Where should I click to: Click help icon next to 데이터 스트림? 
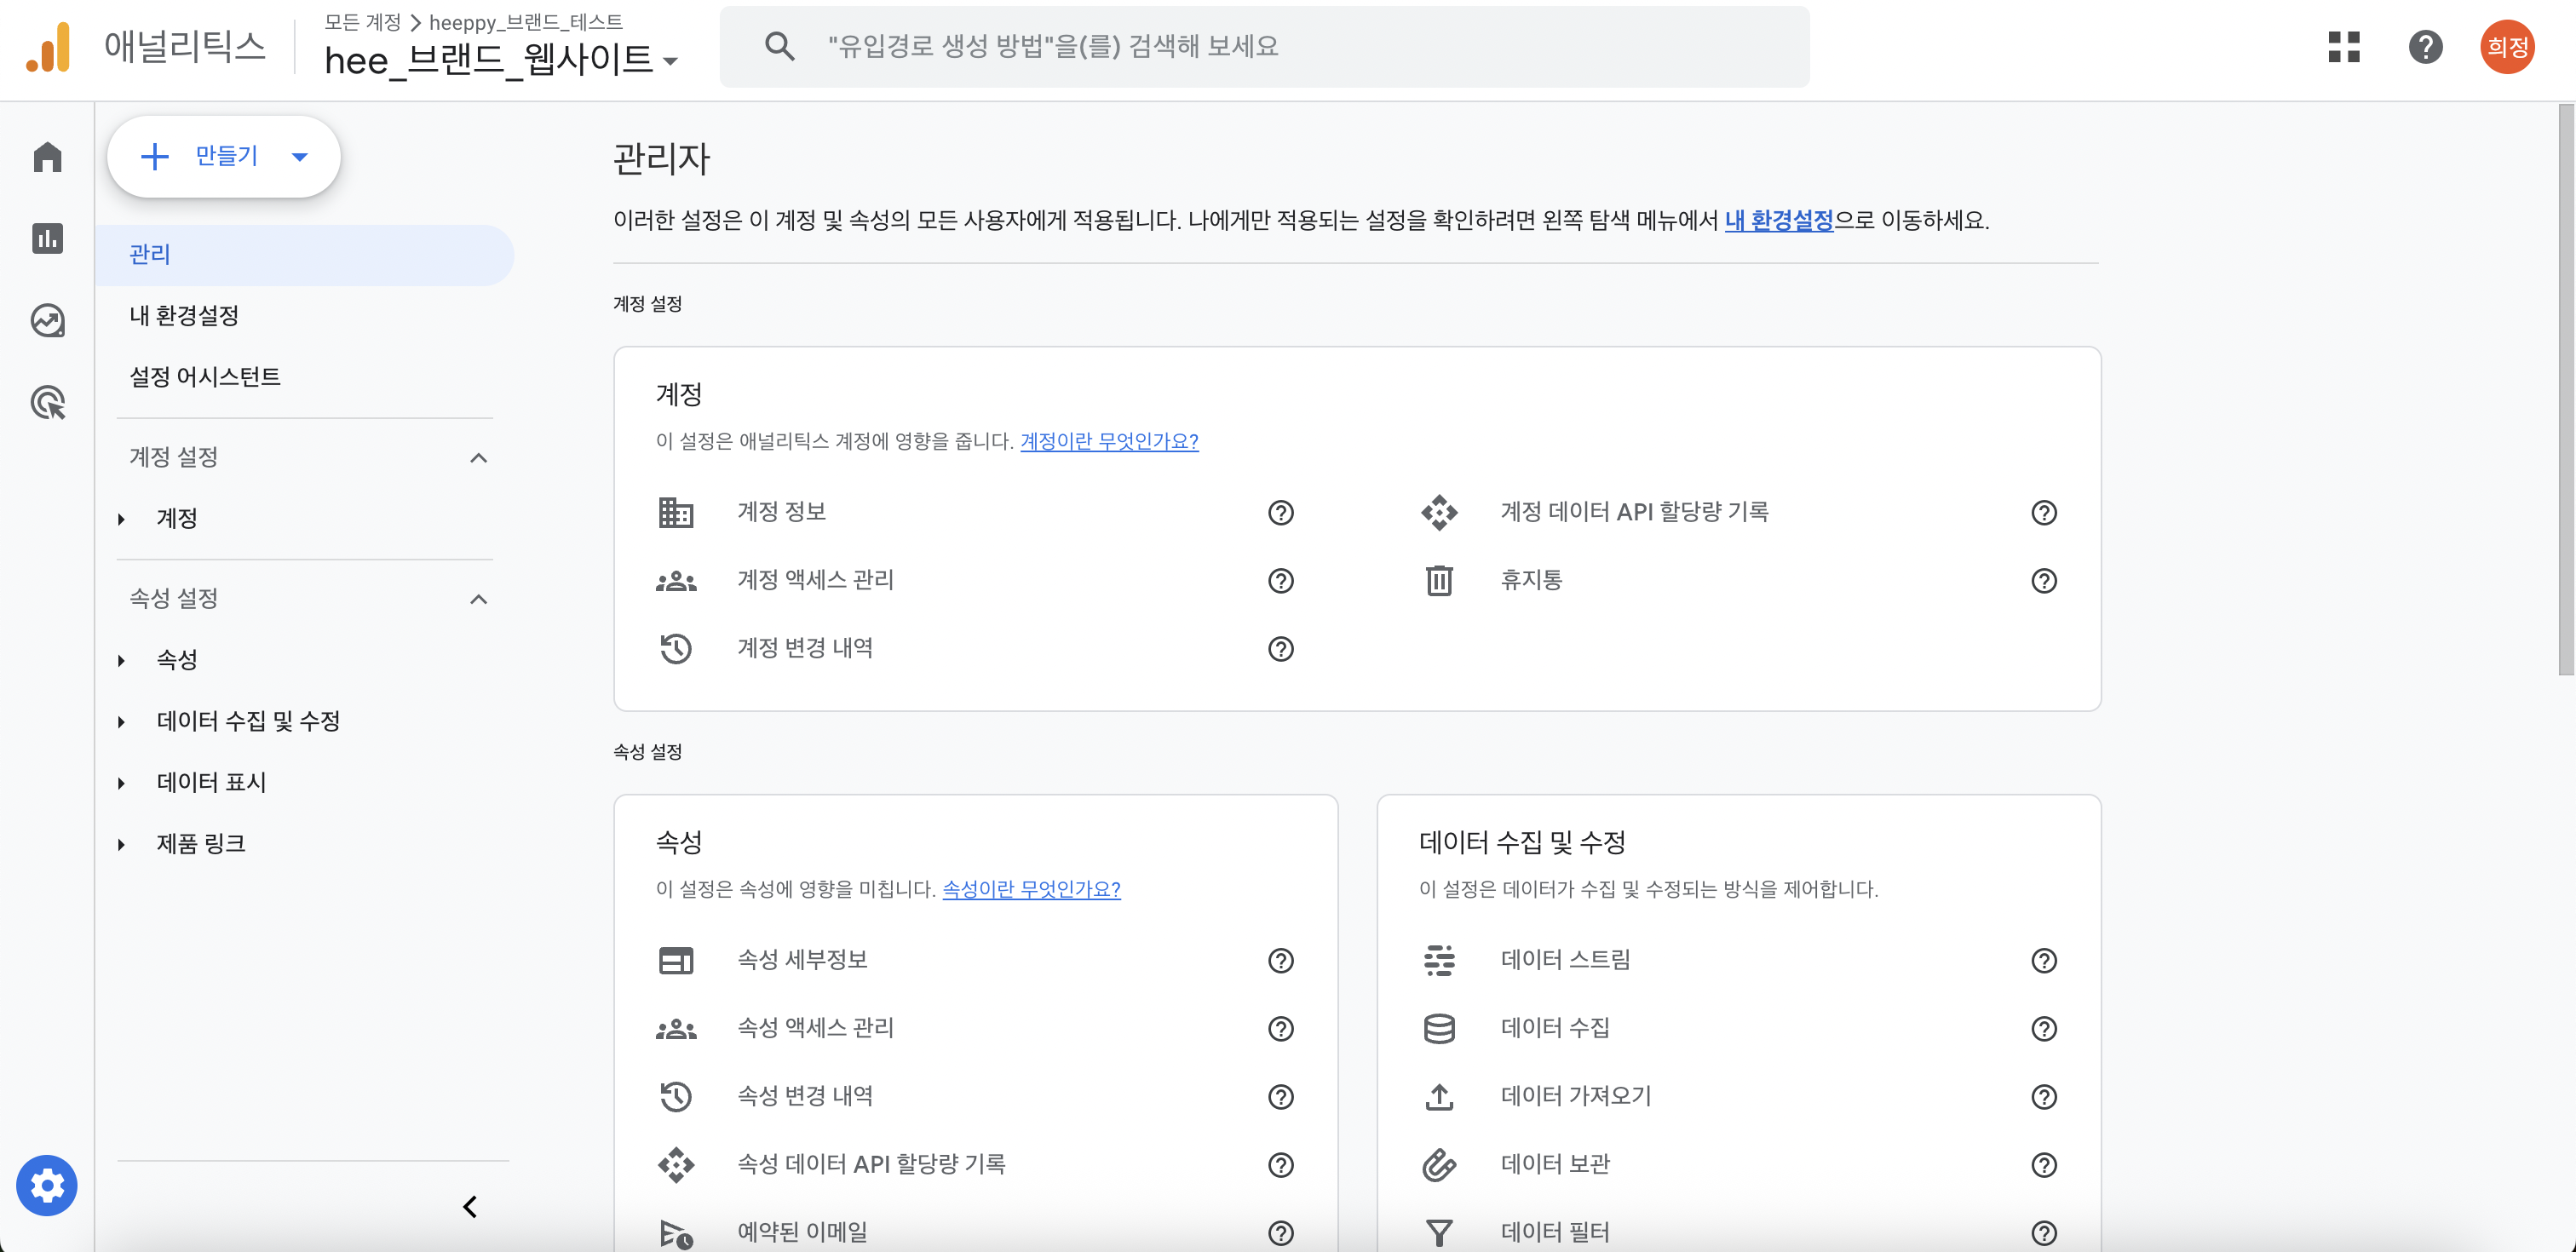pyautogui.click(x=2044, y=961)
